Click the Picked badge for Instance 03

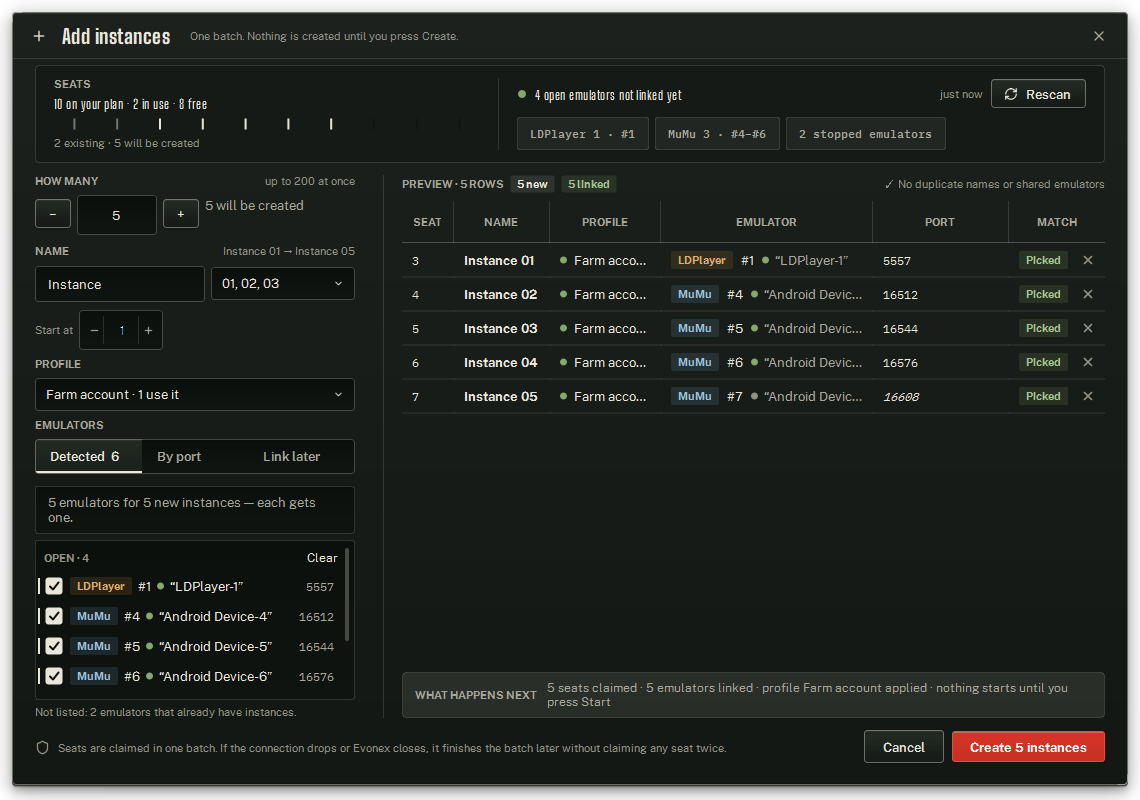(x=1043, y=328)
